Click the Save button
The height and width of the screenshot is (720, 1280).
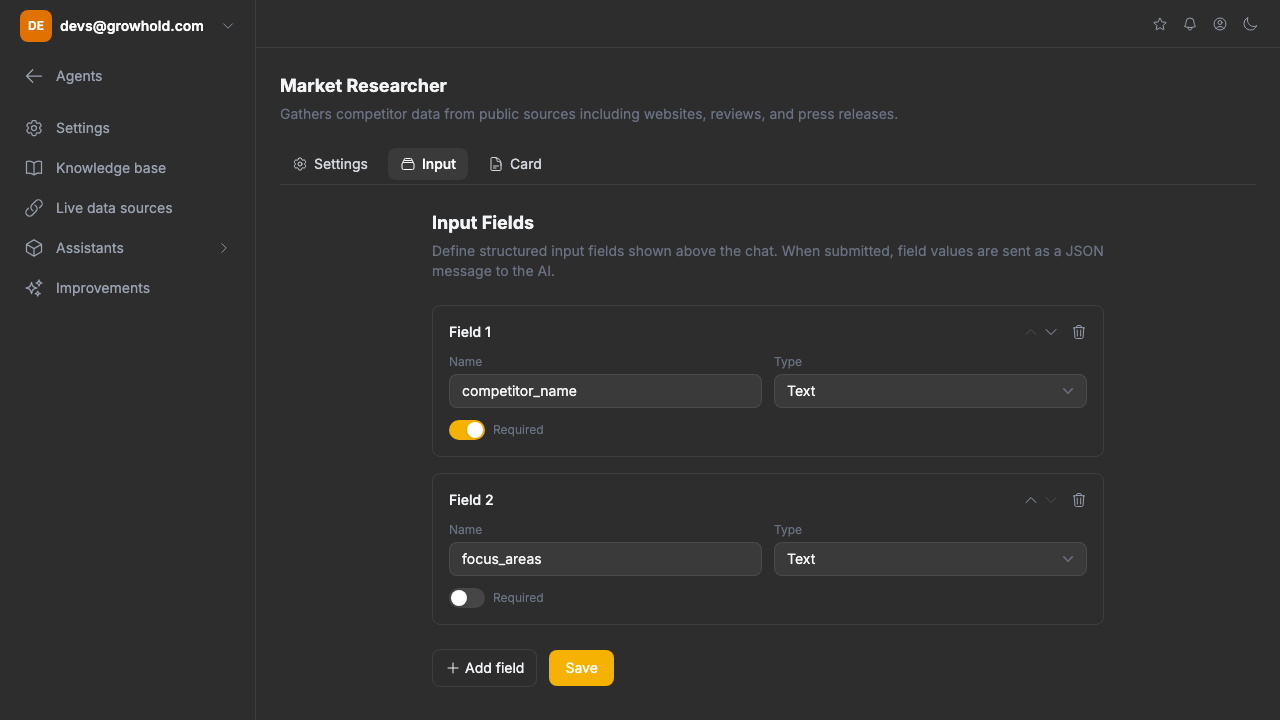point(581,667)
